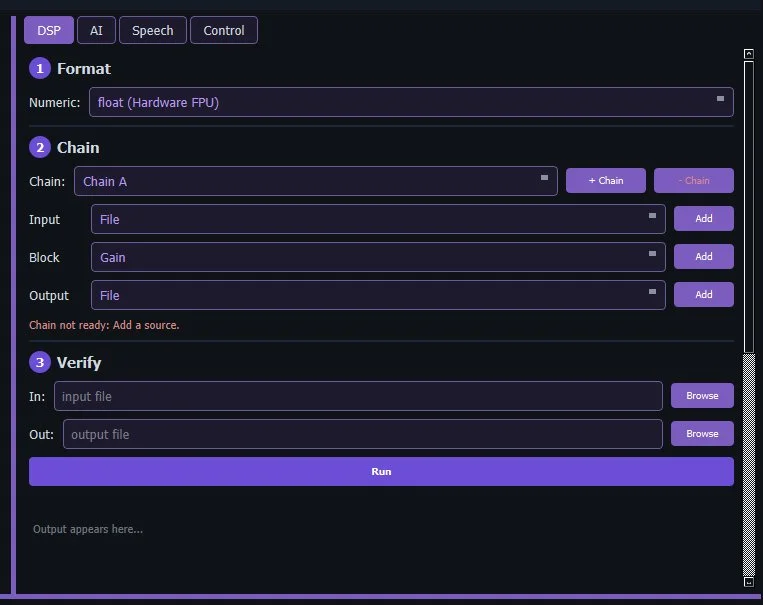Open the Numeric format dropdown
Screen dimensions: 763x605
coord(411,102)
